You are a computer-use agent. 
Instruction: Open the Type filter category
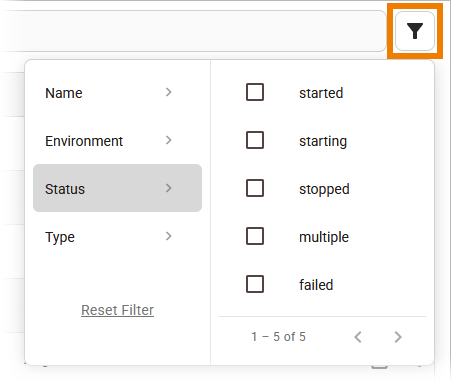(117, 236)
